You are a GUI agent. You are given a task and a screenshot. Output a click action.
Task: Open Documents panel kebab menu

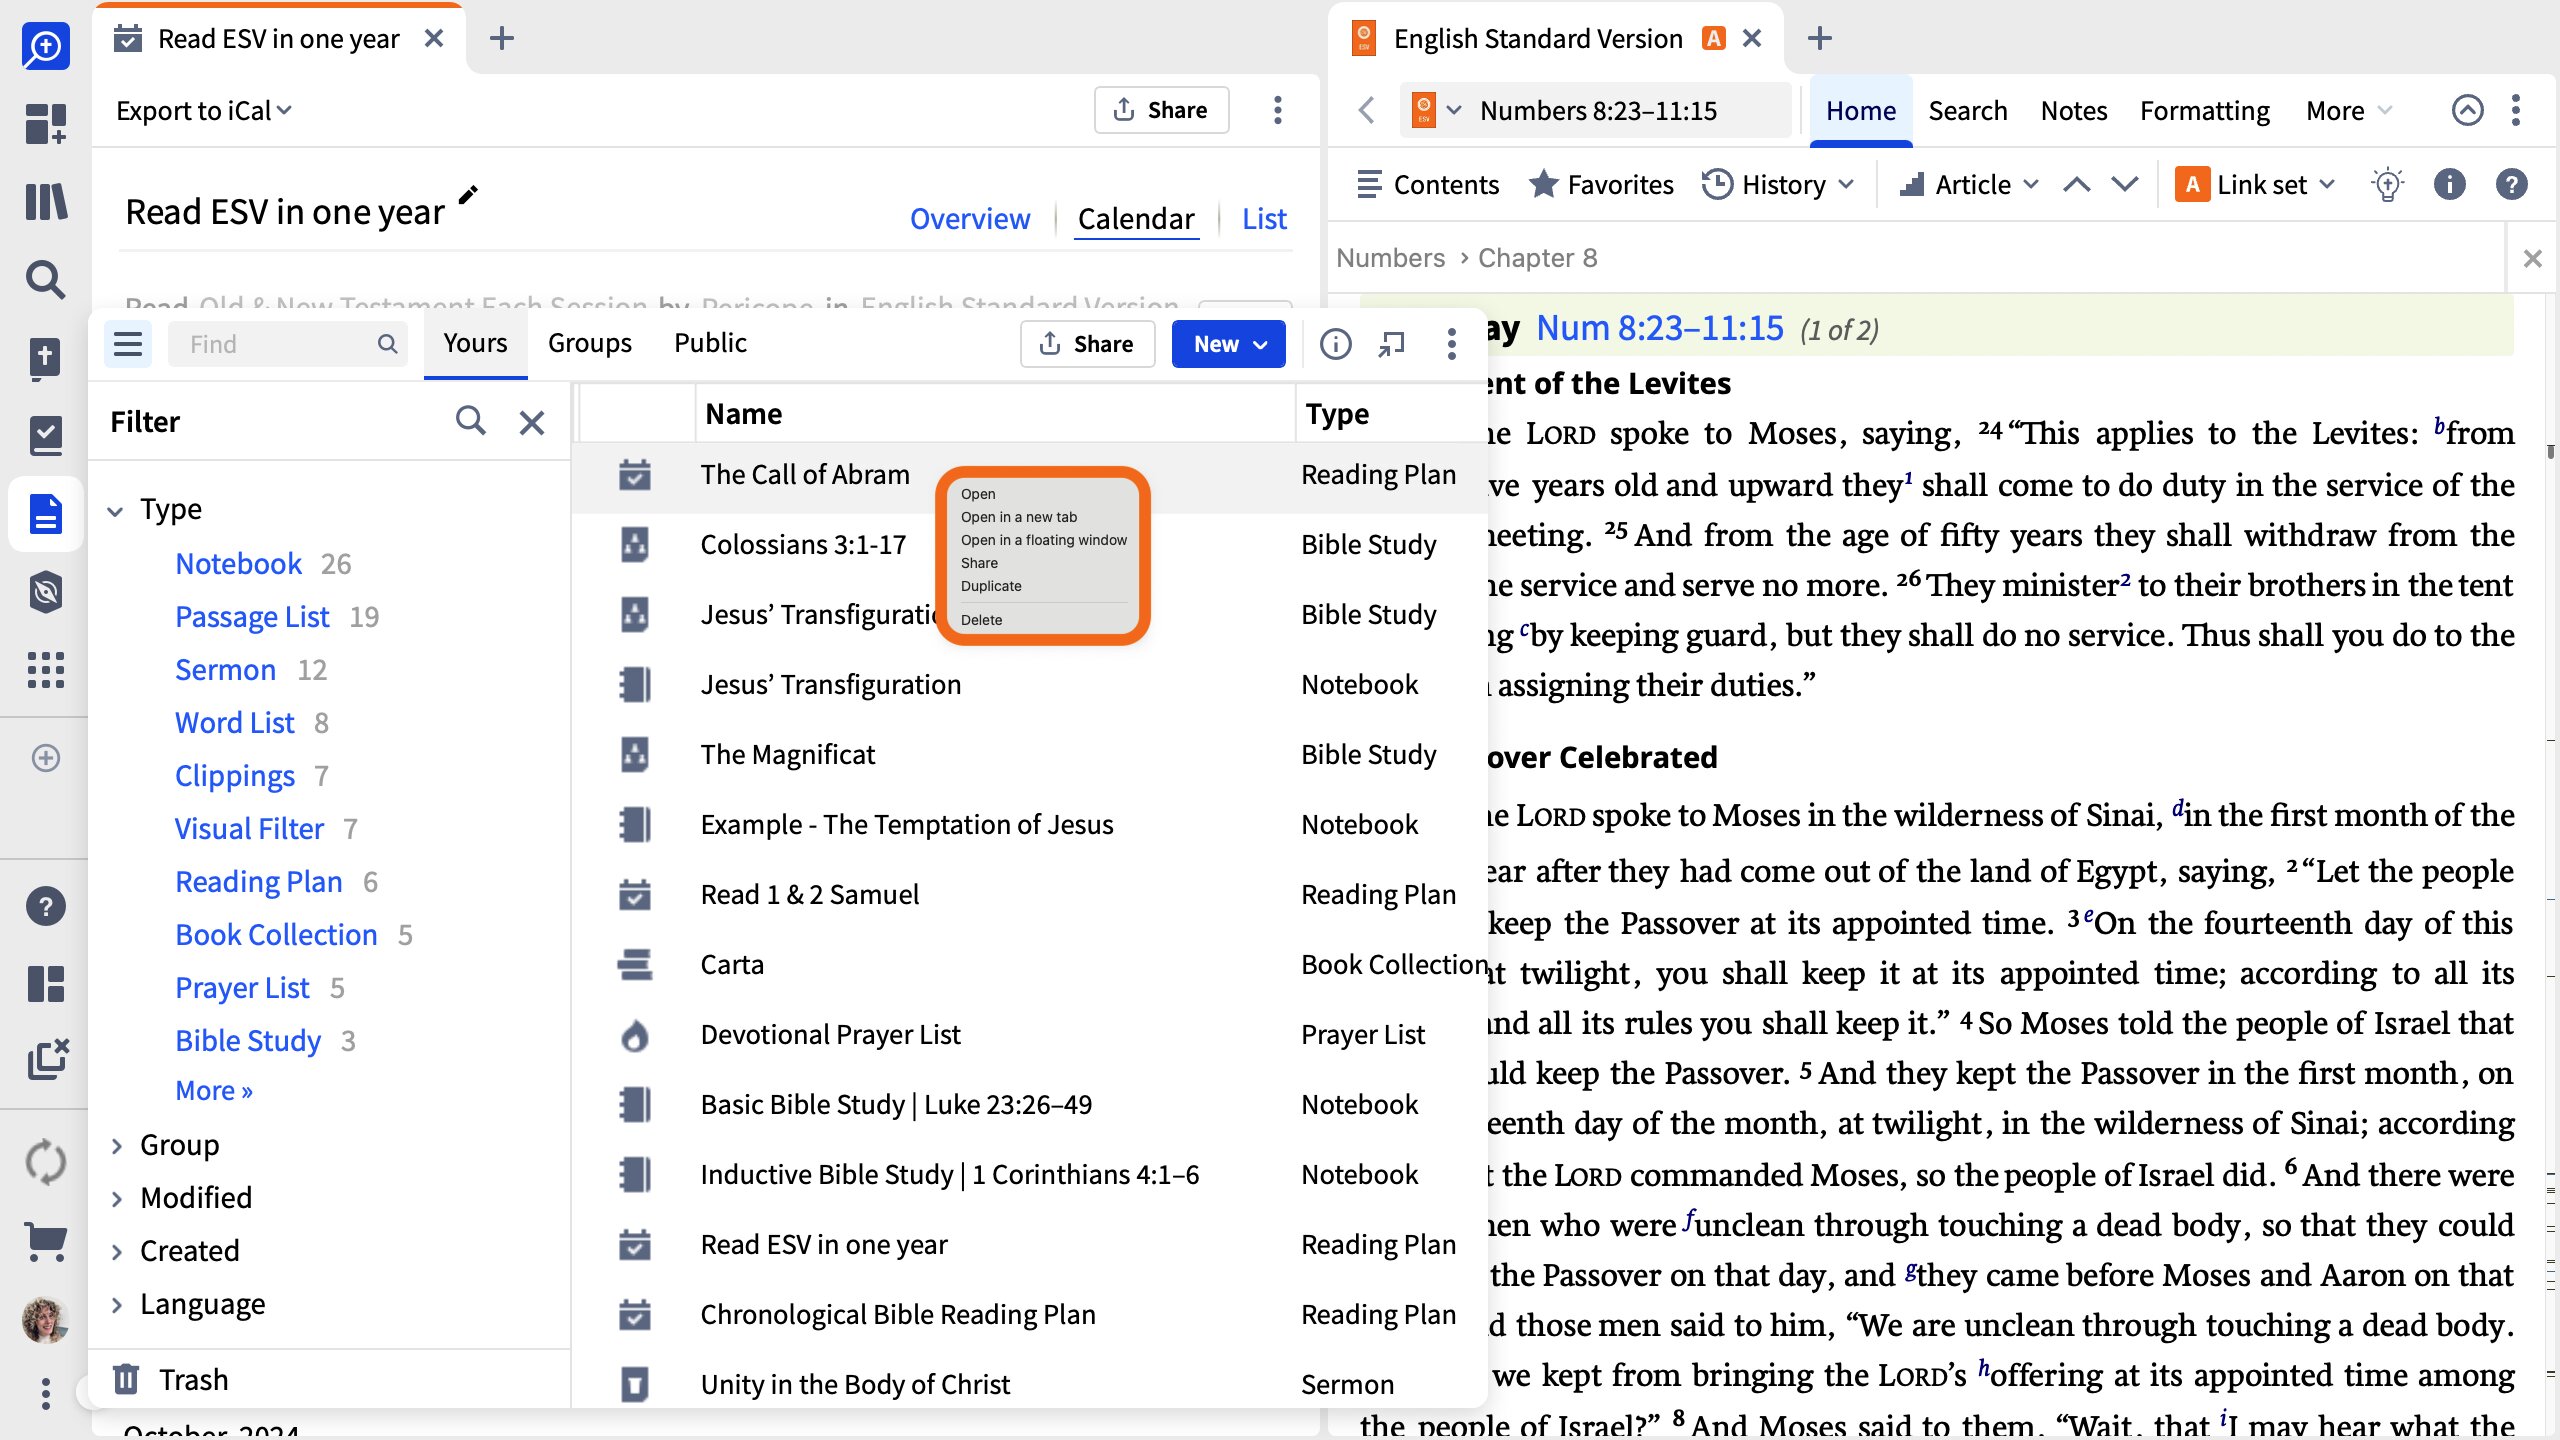click(x=1452, y=344)
